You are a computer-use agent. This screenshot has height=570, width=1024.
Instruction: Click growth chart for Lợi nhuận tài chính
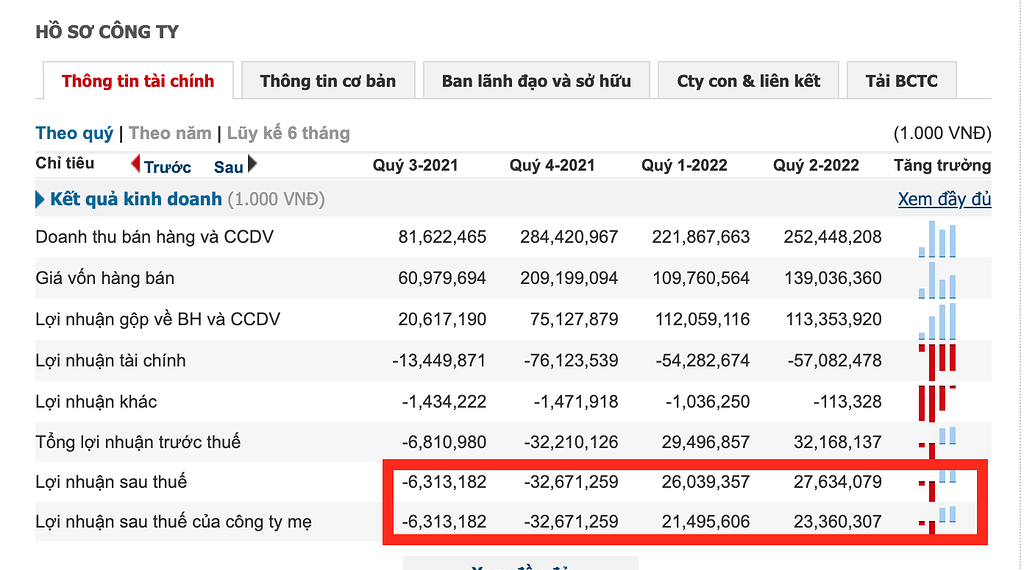coord(938,361)
